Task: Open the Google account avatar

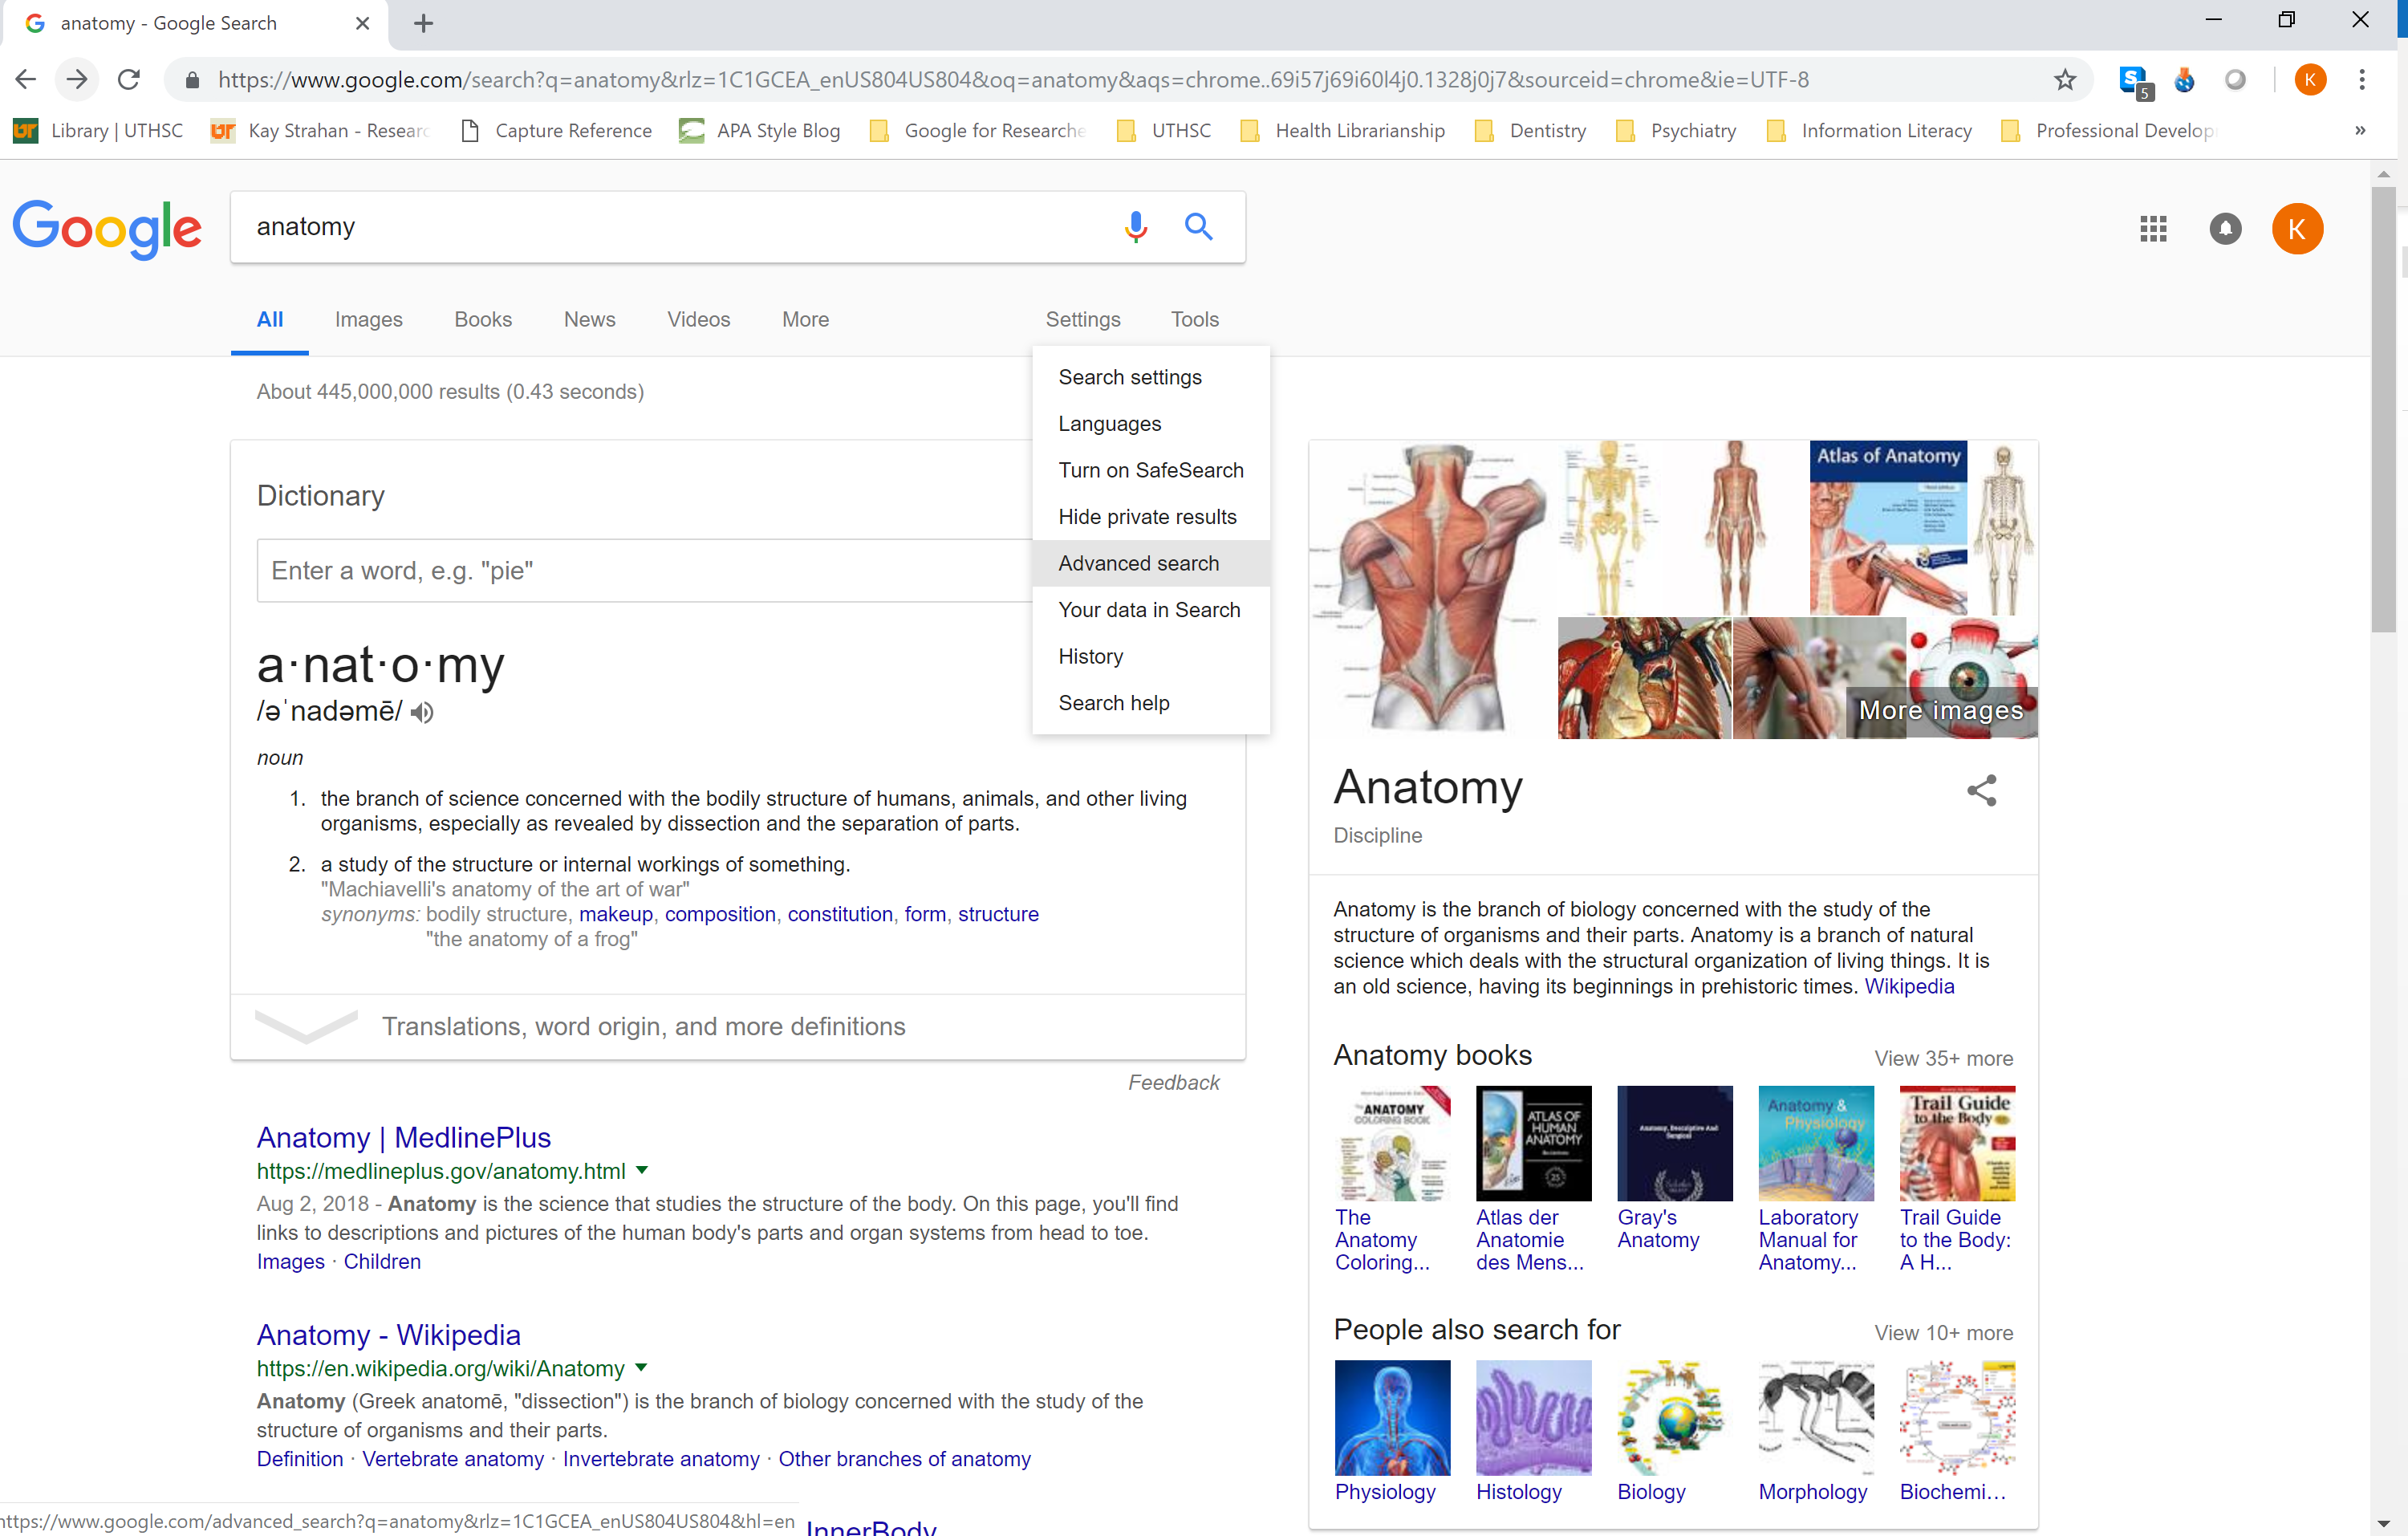Action: tap(2297, 228)
